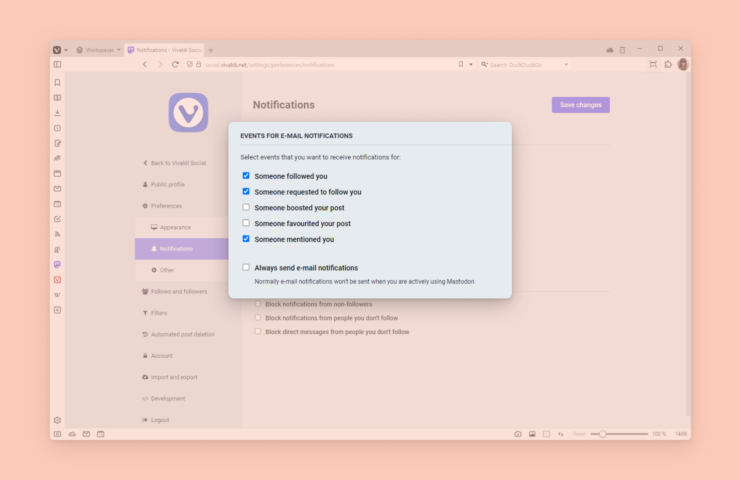This screenshot has width=740, height=480.
Task: Select Notifications in the settings sidebar
Action: (182, 249)
